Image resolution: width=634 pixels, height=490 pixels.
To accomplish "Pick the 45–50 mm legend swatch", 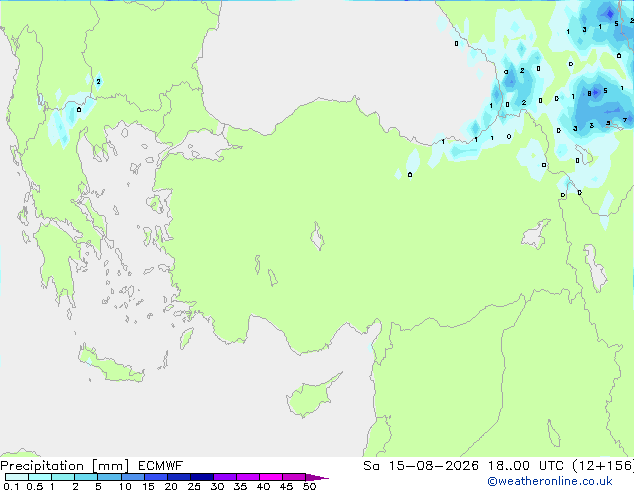I will pos(294,477).
